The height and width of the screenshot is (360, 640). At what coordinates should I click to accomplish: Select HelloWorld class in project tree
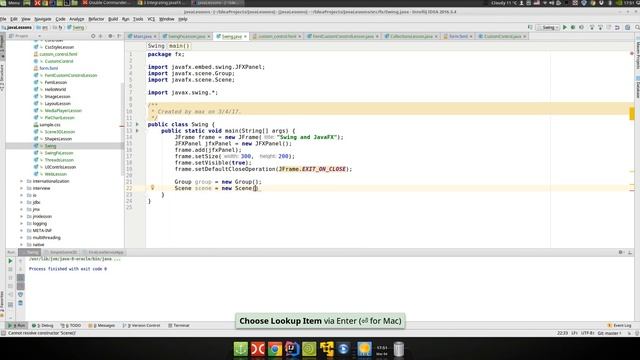click(x=55, y=89)
